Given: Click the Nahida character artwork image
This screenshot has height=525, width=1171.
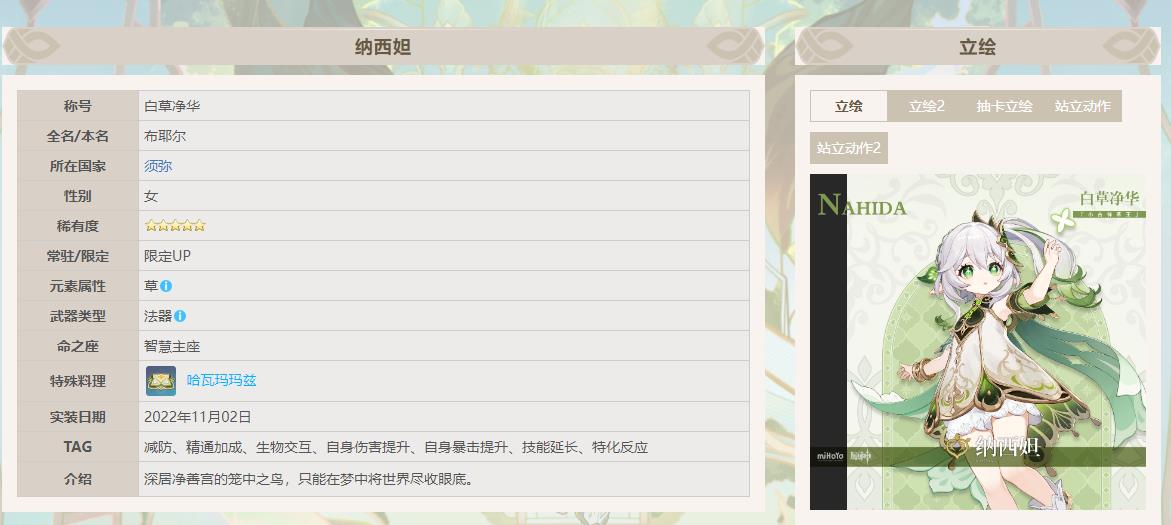Looking at the screenshot, I should click(978, 342).
